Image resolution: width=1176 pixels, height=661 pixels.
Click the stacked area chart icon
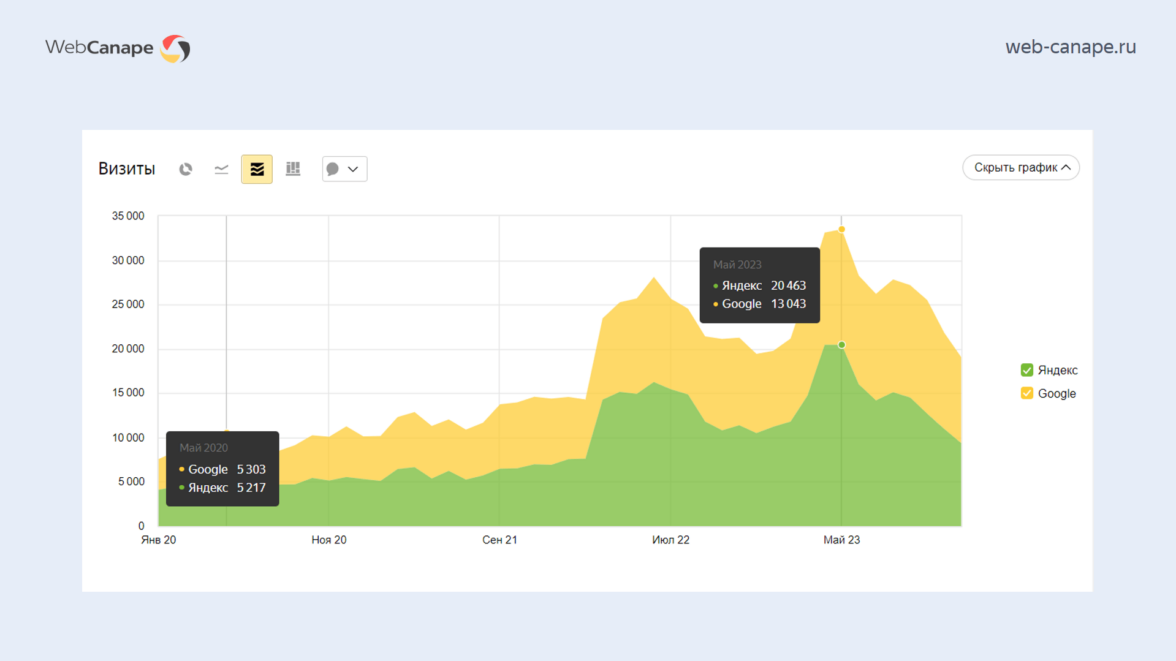[x=257, y=169]
